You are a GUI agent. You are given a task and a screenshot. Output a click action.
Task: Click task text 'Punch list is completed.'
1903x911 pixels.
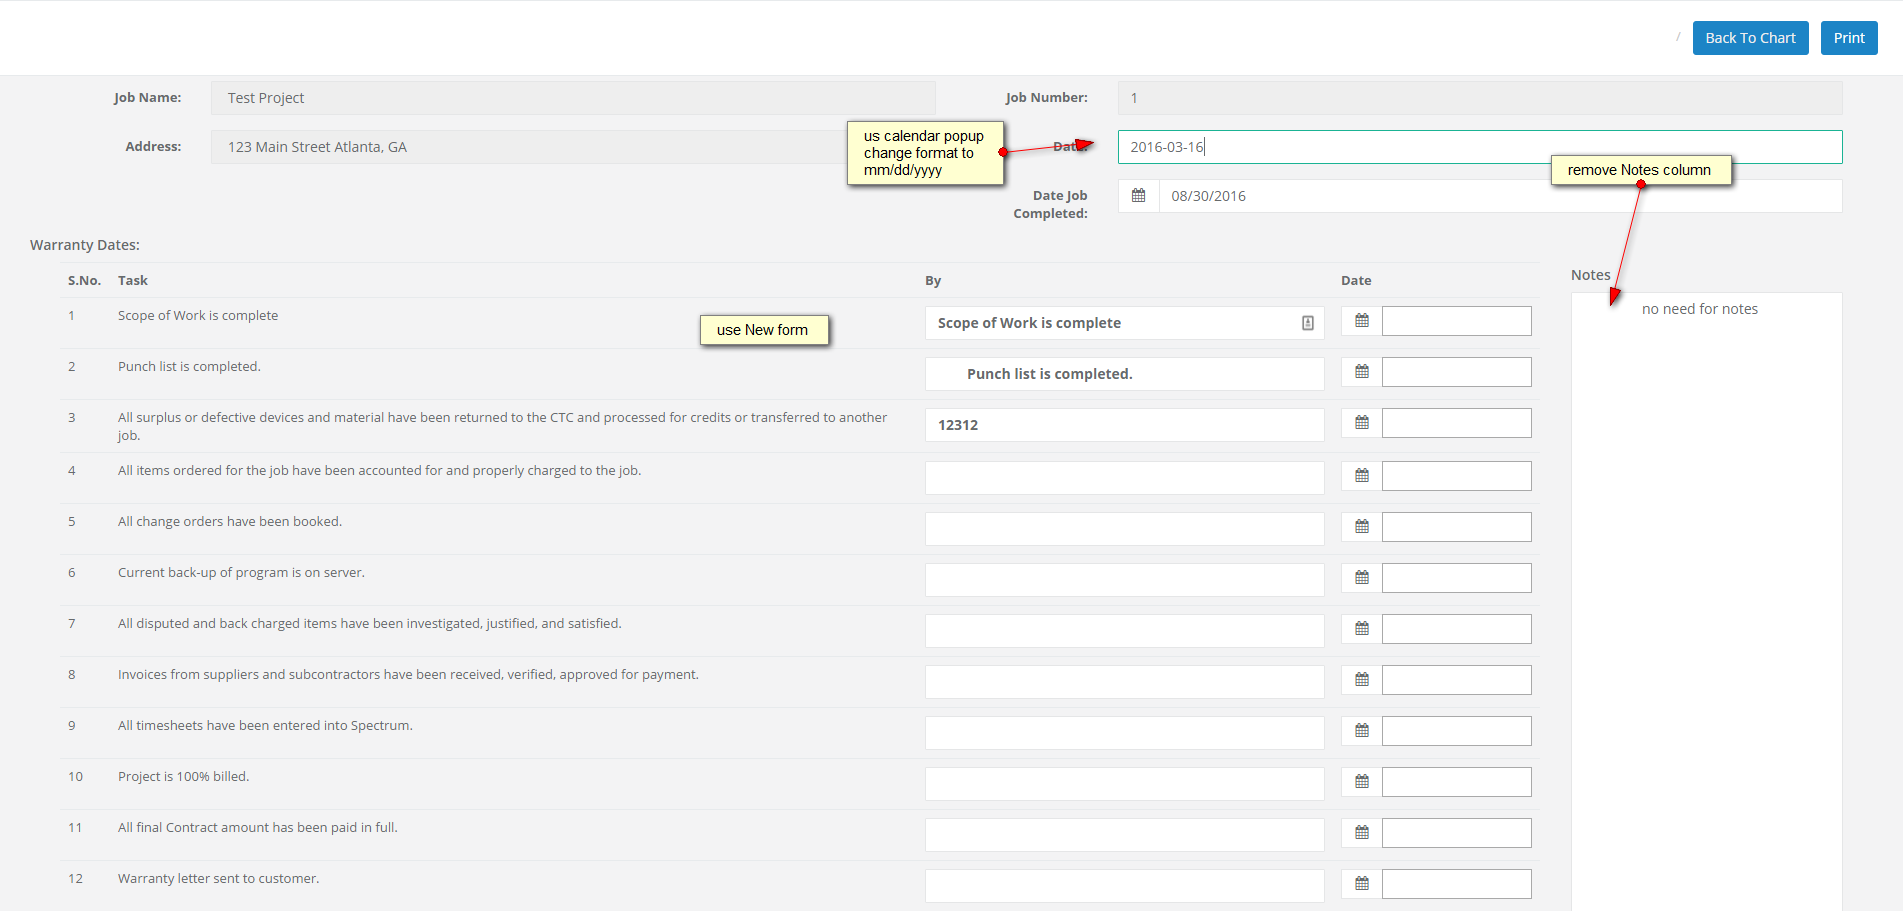point(189,367)
